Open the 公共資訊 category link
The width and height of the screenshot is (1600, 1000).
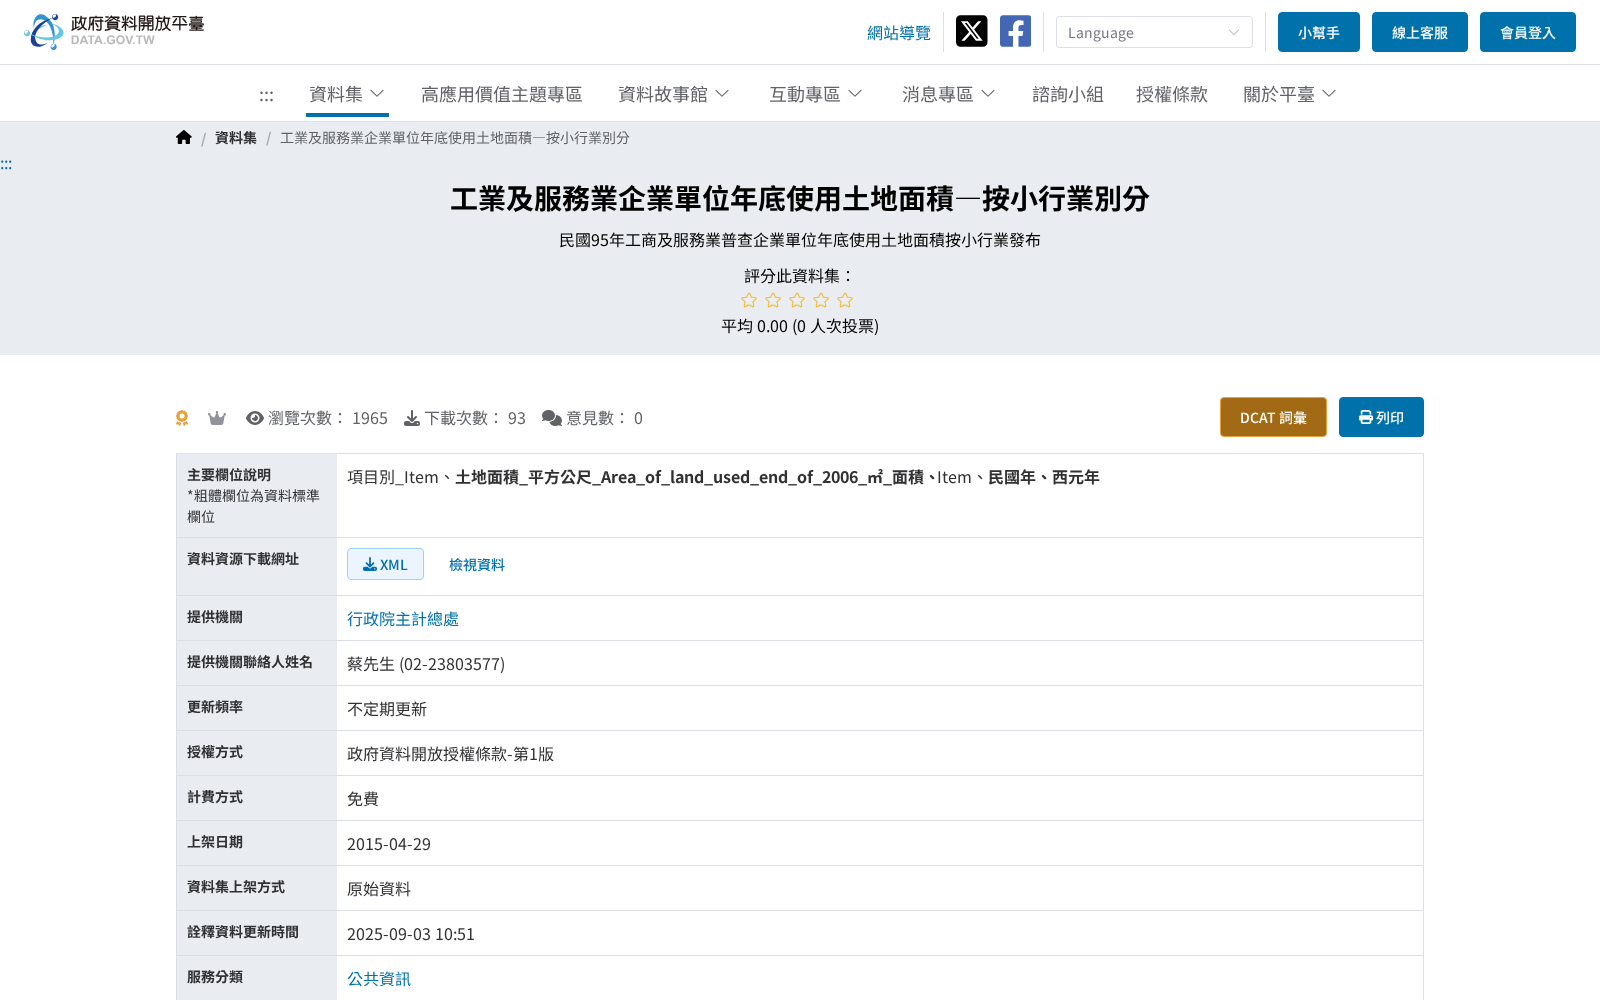click(379, 979)
